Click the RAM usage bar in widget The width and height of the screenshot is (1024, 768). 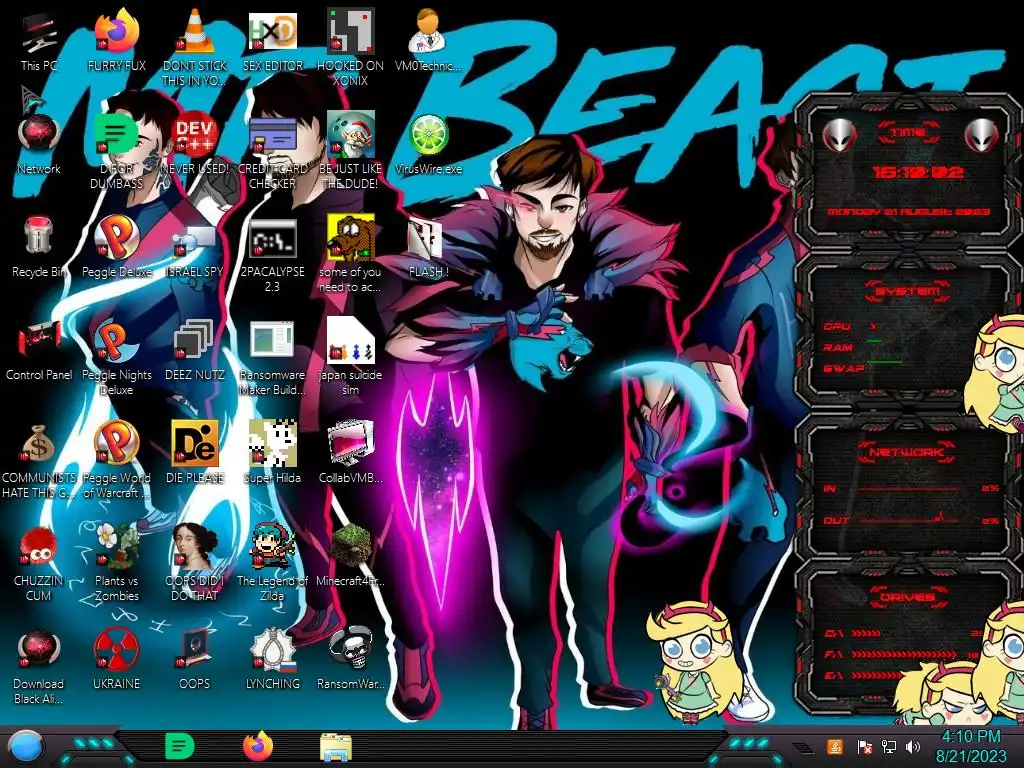pyautogui.click(x=874, y=341)
